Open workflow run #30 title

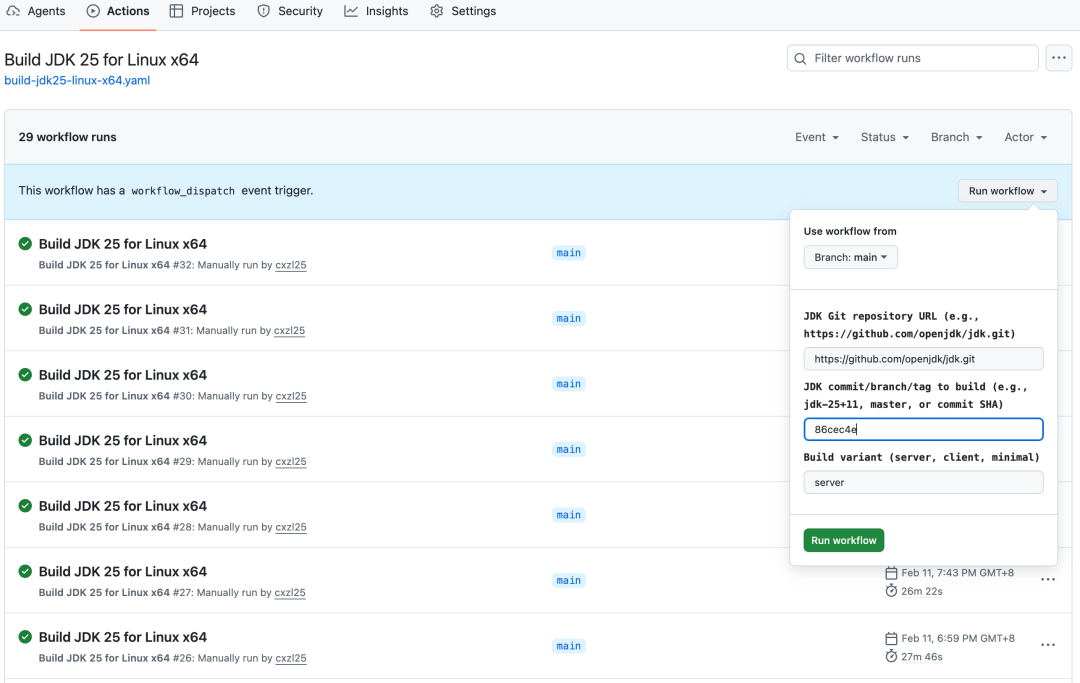pos(123,375)
